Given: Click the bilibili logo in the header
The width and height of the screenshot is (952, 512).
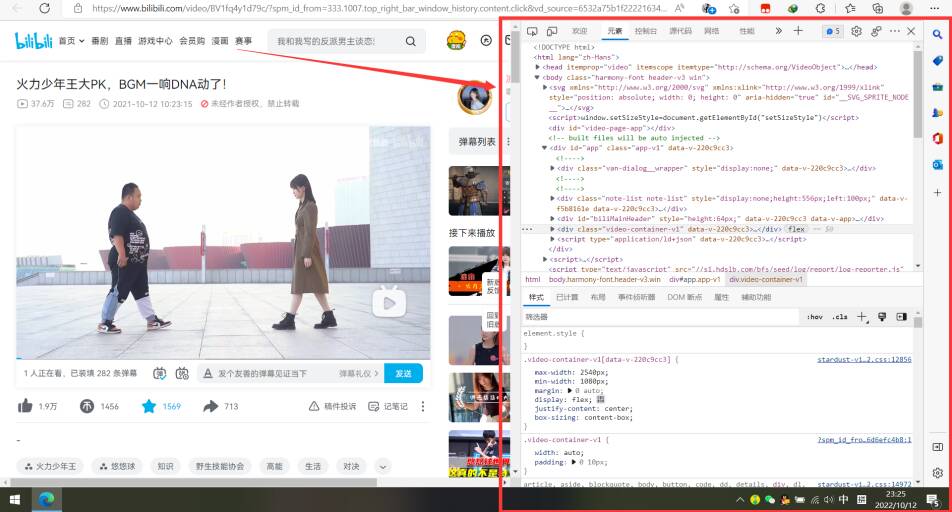Looking at the screenshot, I should pyautogui.click(x=33, y=41).
